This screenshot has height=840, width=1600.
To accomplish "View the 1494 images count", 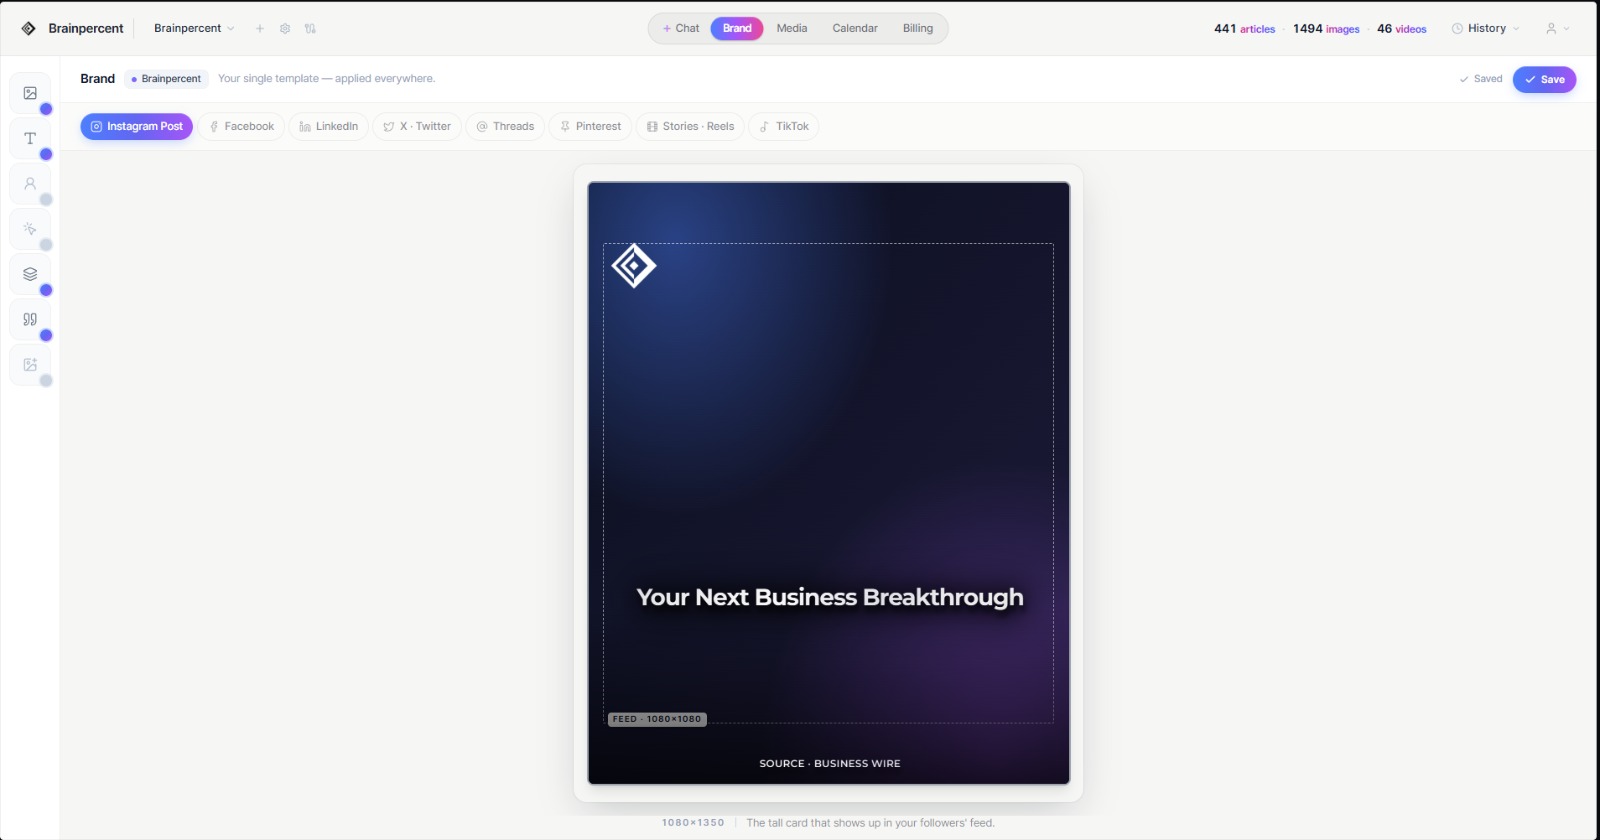I will [x=1326, y=28].
